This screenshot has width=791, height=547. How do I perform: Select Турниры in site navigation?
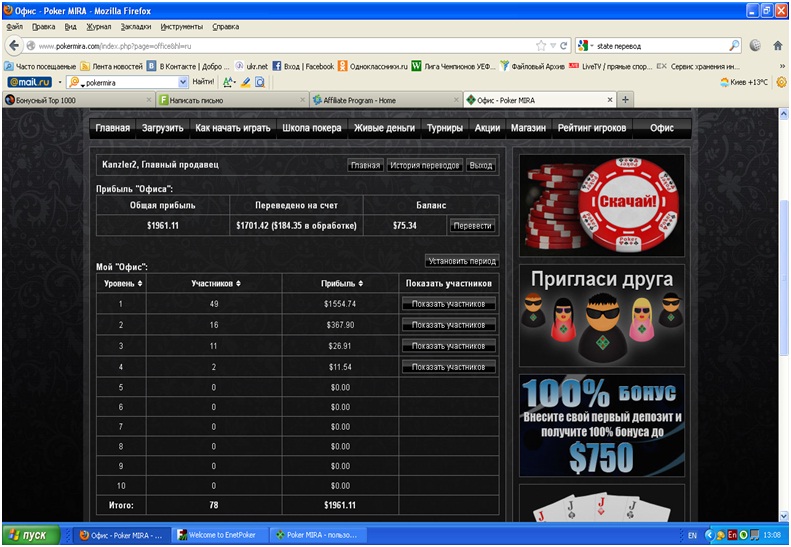[x=444, y=128]
